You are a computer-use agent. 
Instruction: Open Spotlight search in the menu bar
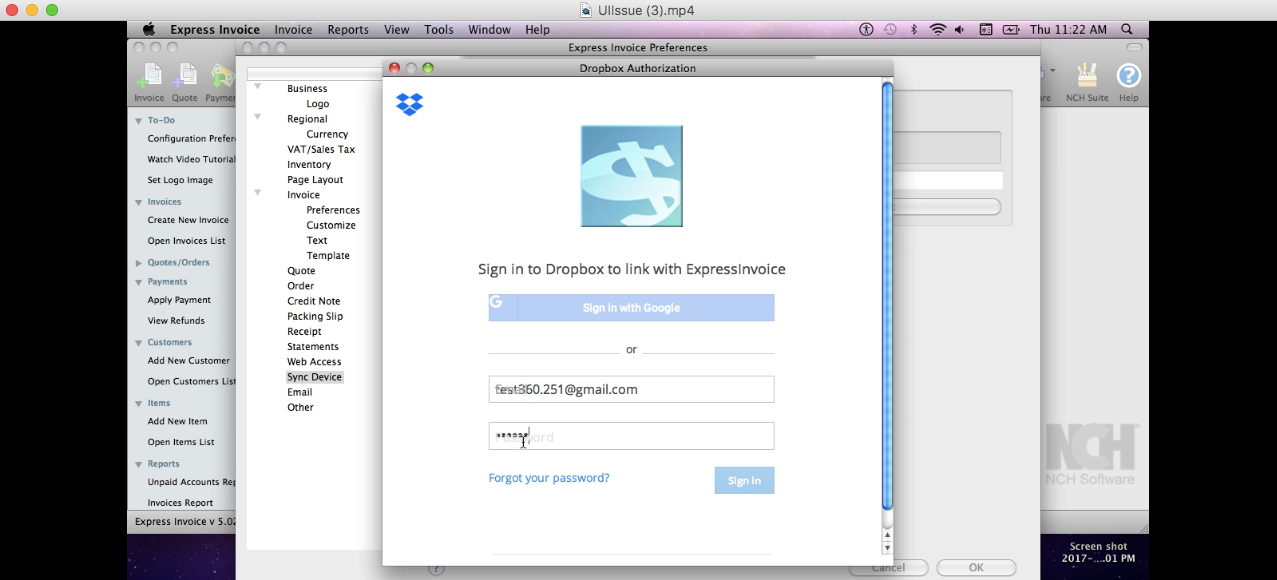coord(1127,30)
